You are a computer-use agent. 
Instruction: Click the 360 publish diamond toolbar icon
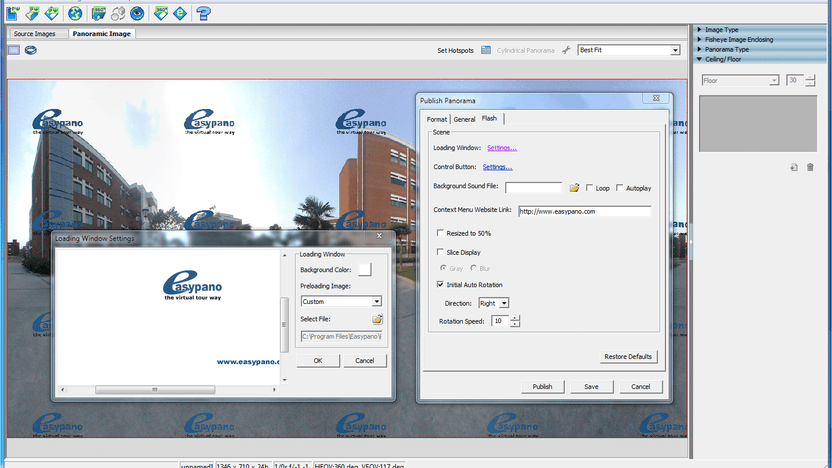coord(161,13)
